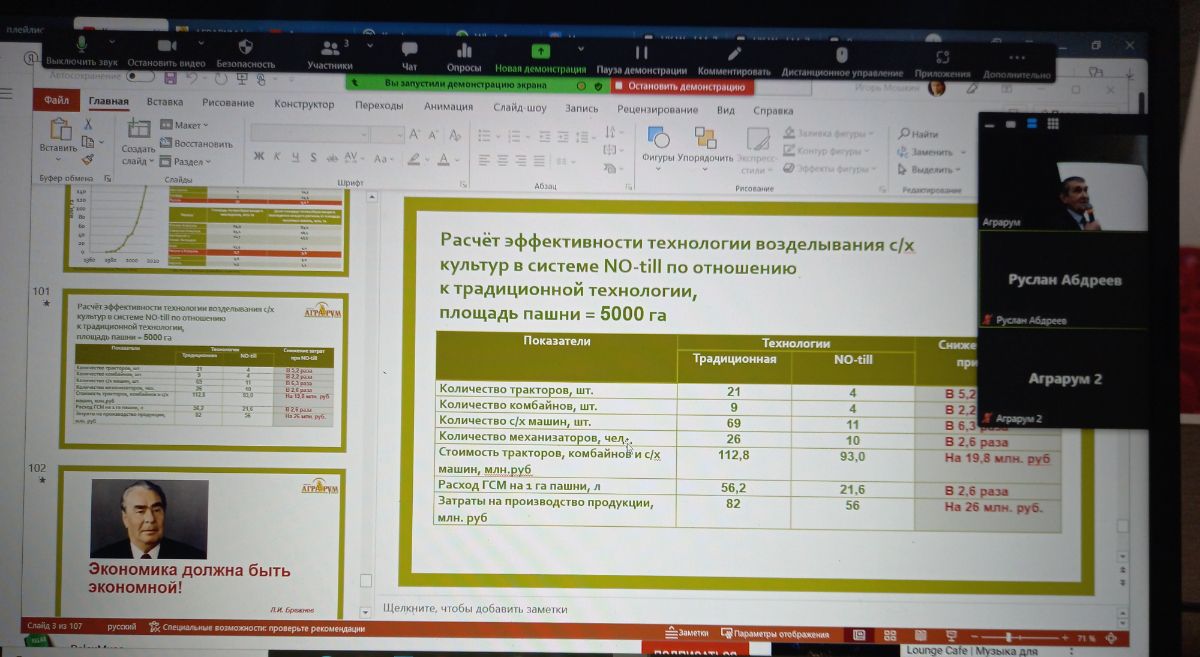Viewport: 1200px width, 657px height.
Task: Click Специальные возможности accessibility check in status bar
Action: click(x=256, y=628)
